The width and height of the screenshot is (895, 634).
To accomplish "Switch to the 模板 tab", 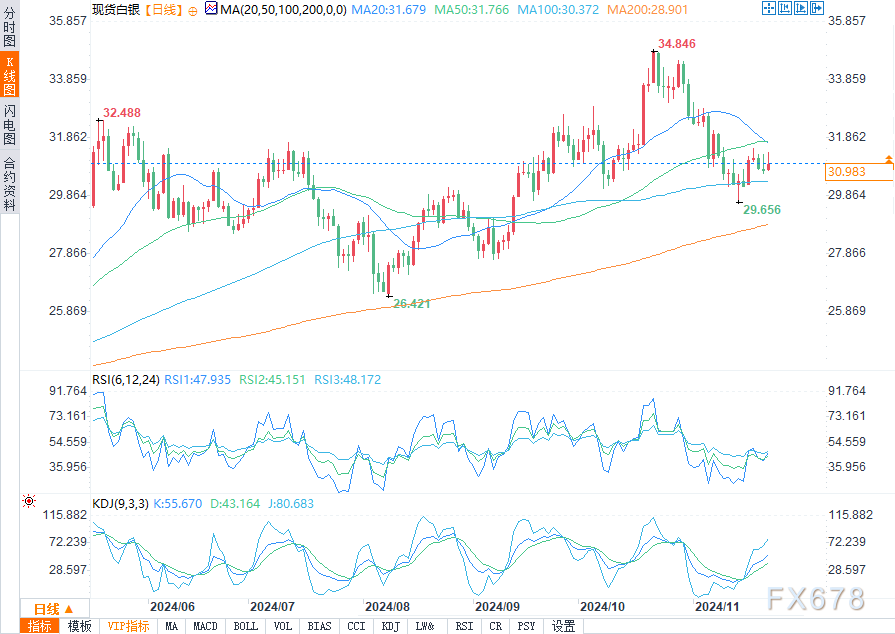I will [79, 626].
